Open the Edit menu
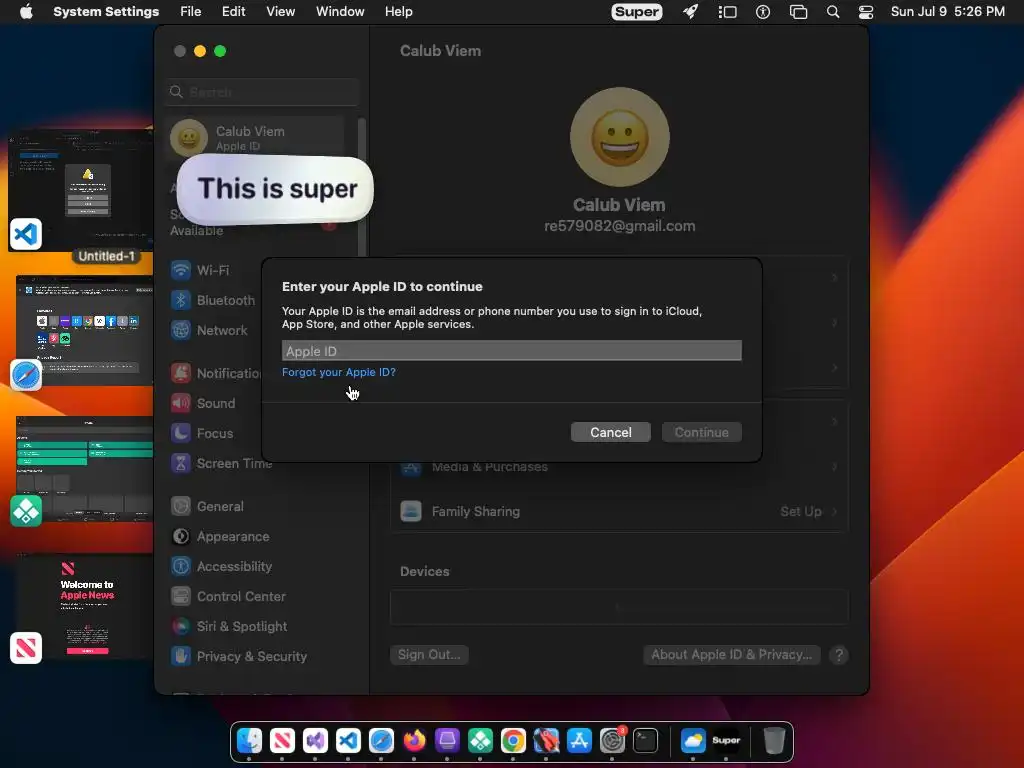Image resolution: width=1024 pixels, height=768 pixels. coord(233,12)
